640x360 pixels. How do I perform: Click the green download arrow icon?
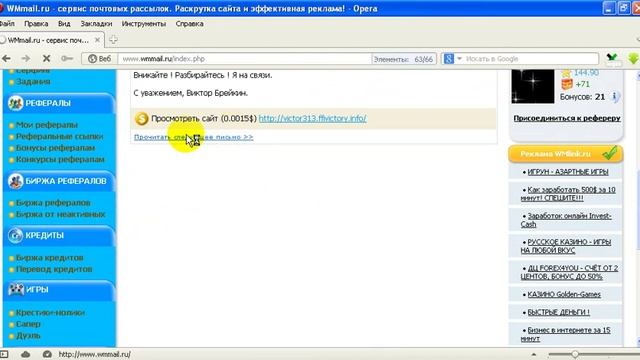pyautogui.click(x=633, y=59)
